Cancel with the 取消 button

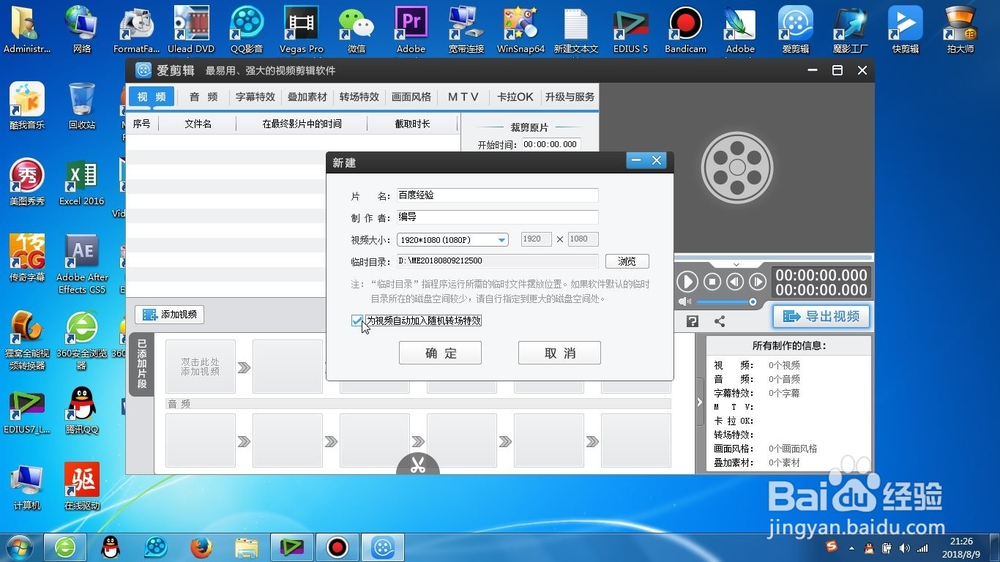(559, 353)
